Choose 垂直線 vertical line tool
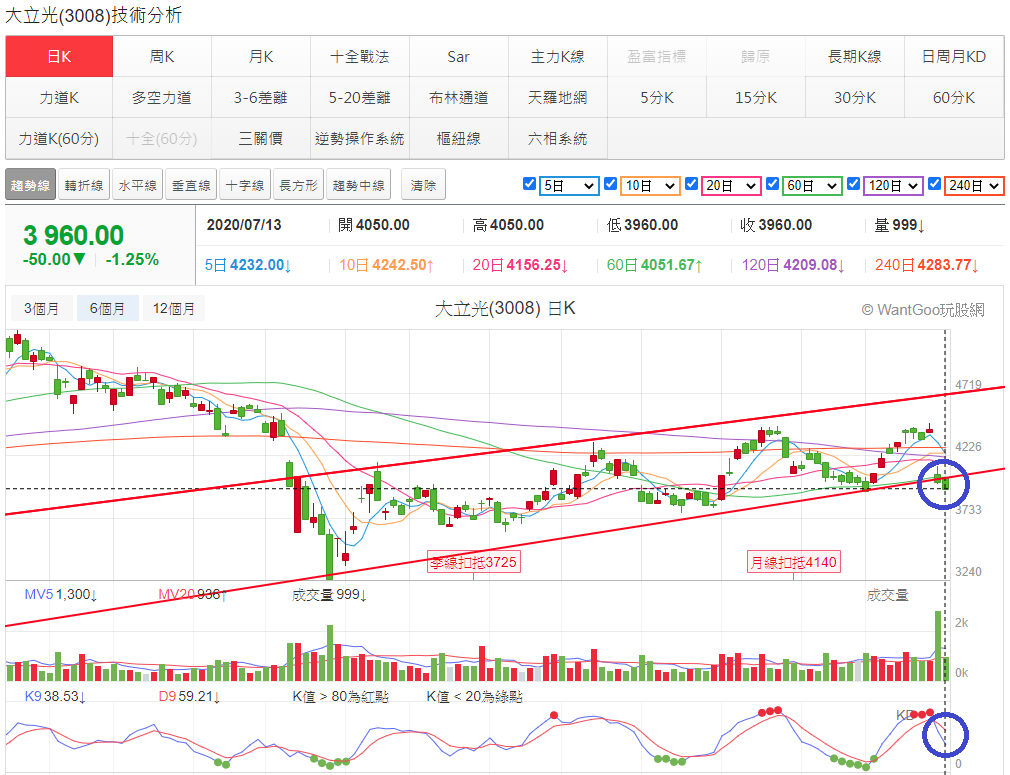Viewport: 1010px width, 775px height. tap(191, 186)
